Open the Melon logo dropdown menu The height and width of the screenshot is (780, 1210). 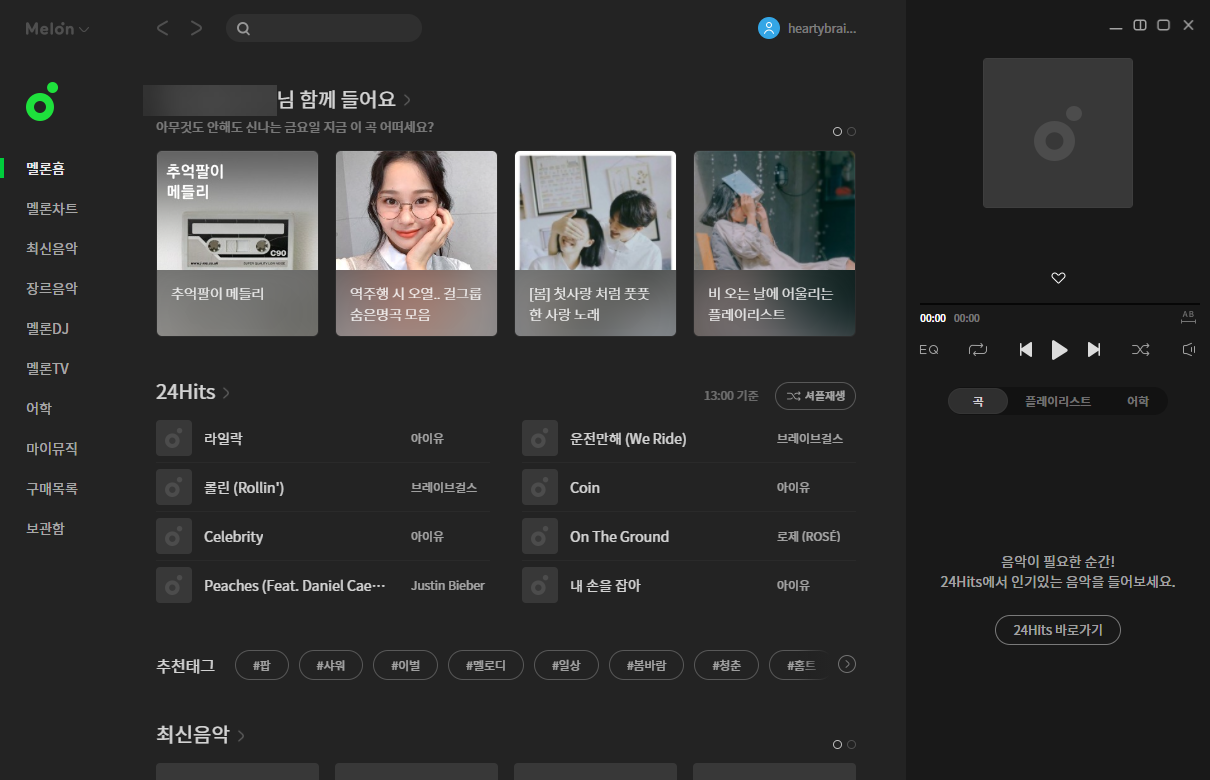click(57, 29)
